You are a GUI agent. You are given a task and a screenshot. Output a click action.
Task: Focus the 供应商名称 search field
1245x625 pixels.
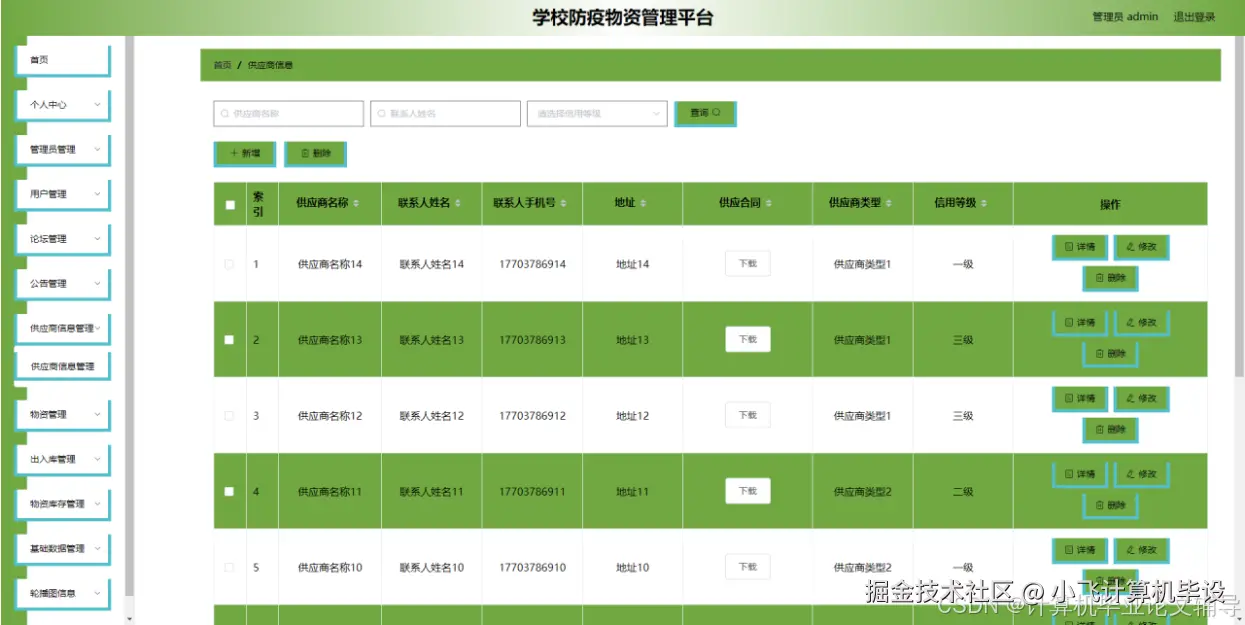288,114
